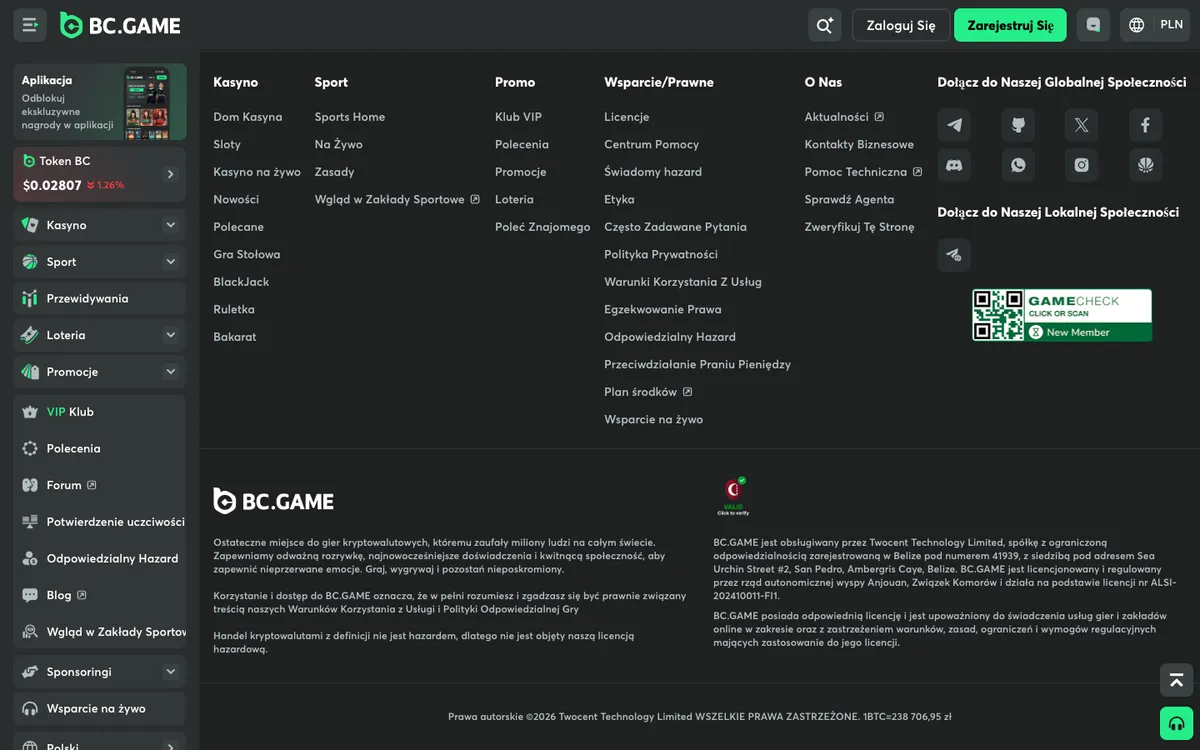Click the GameCheck QR verification badge
Image resolution: width=1200 pixels, height=750 pixels.
[x=1062, y=315]
